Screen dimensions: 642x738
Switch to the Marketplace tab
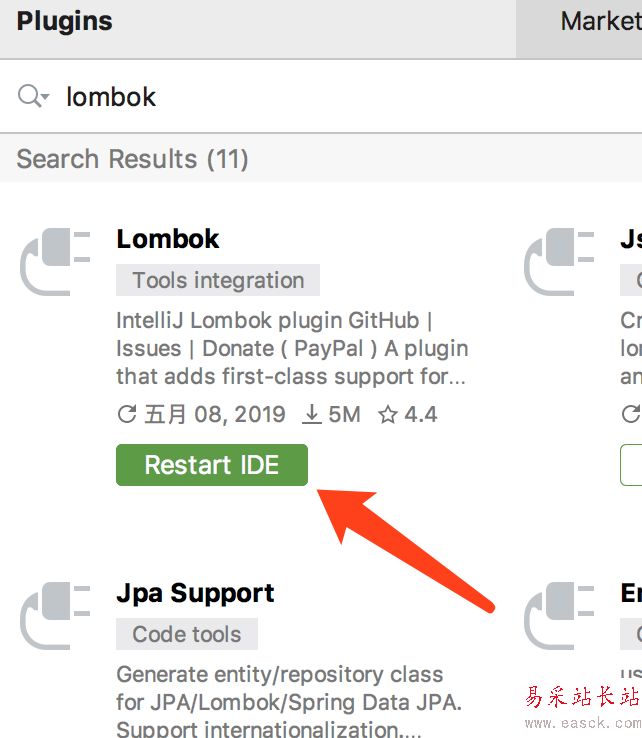pyautogui.click(x=600, y=21)
